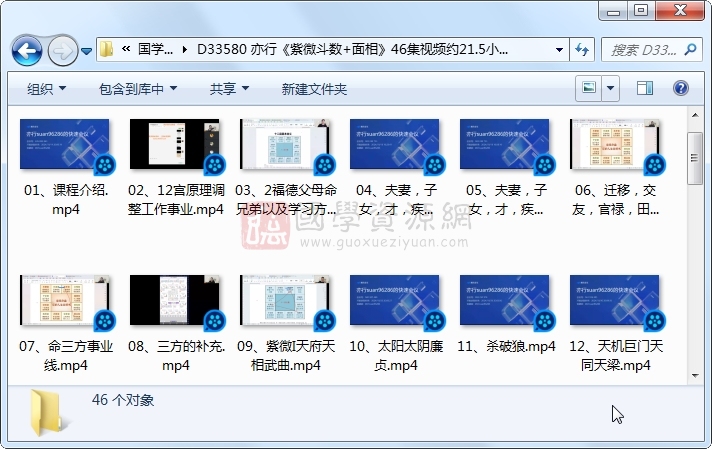The image size is (712, 449).
Task: Click the scrollbar down arrow
Action: (695, 375)
